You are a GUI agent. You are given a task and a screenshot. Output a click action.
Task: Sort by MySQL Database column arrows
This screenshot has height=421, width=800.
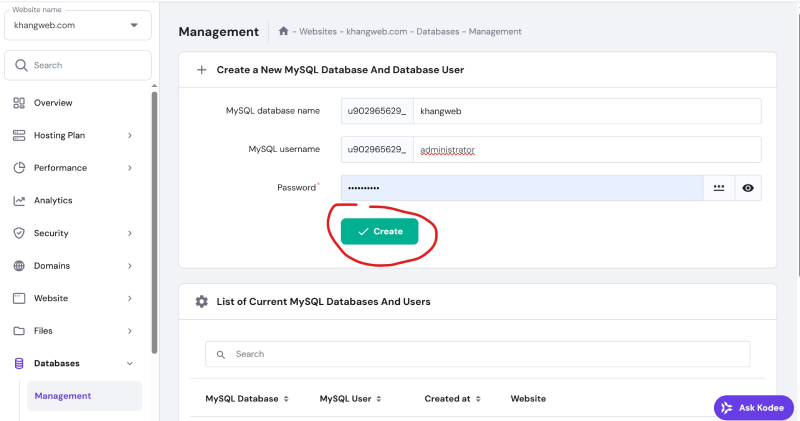[x=286, y=399]
